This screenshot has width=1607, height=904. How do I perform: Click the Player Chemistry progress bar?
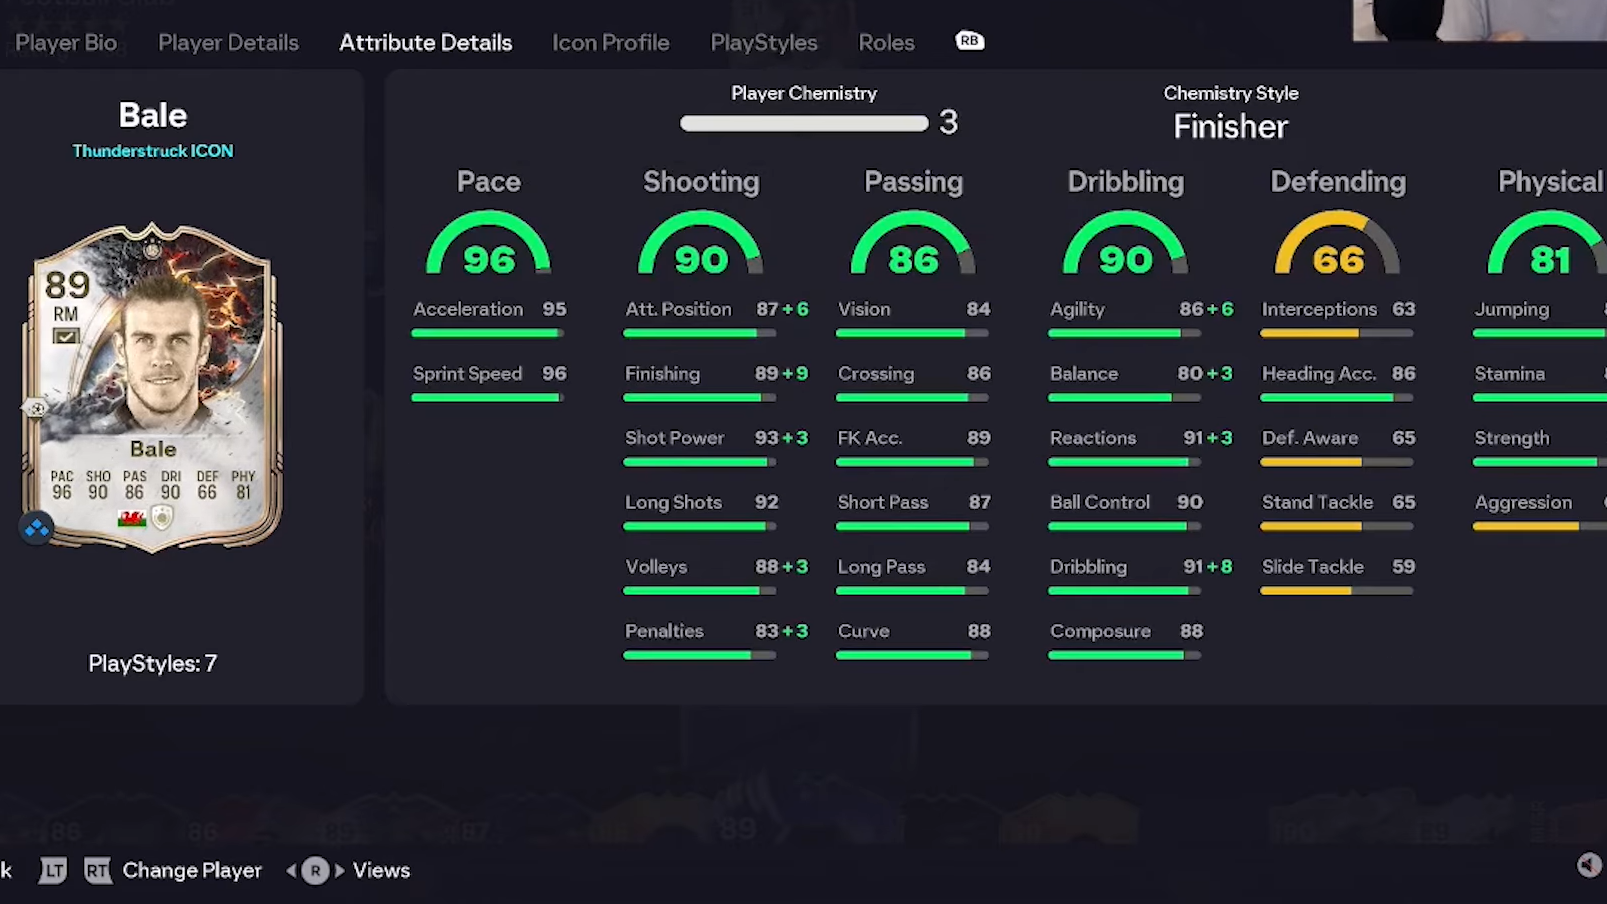(804, 123)
